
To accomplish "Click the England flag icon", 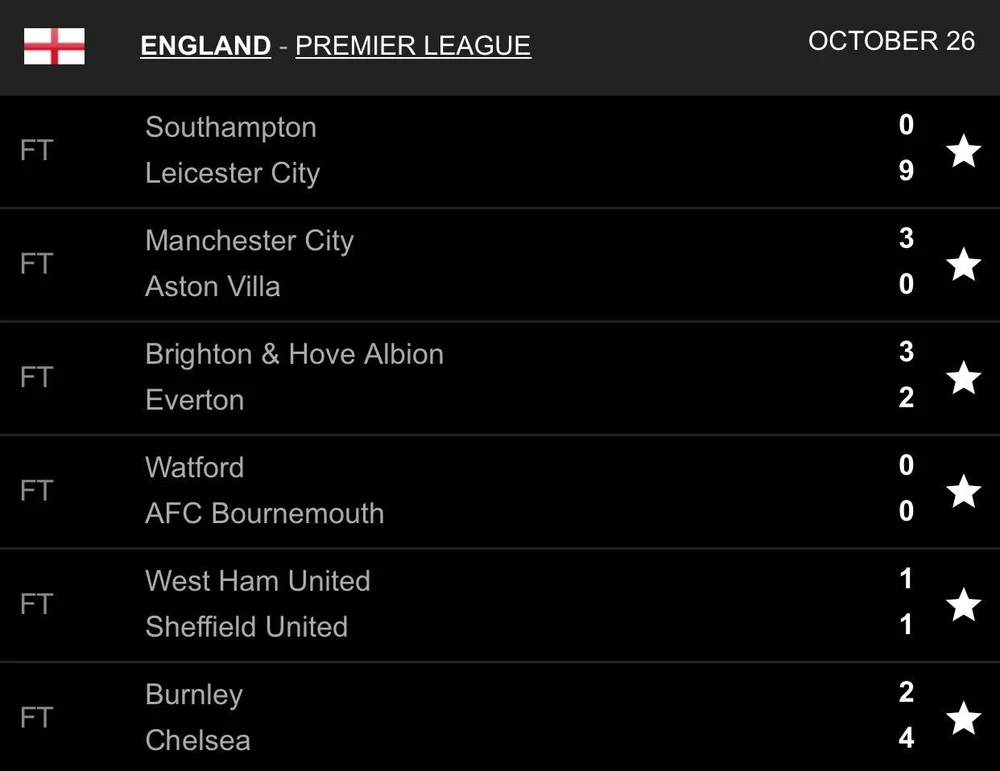I will pos(54,46).
